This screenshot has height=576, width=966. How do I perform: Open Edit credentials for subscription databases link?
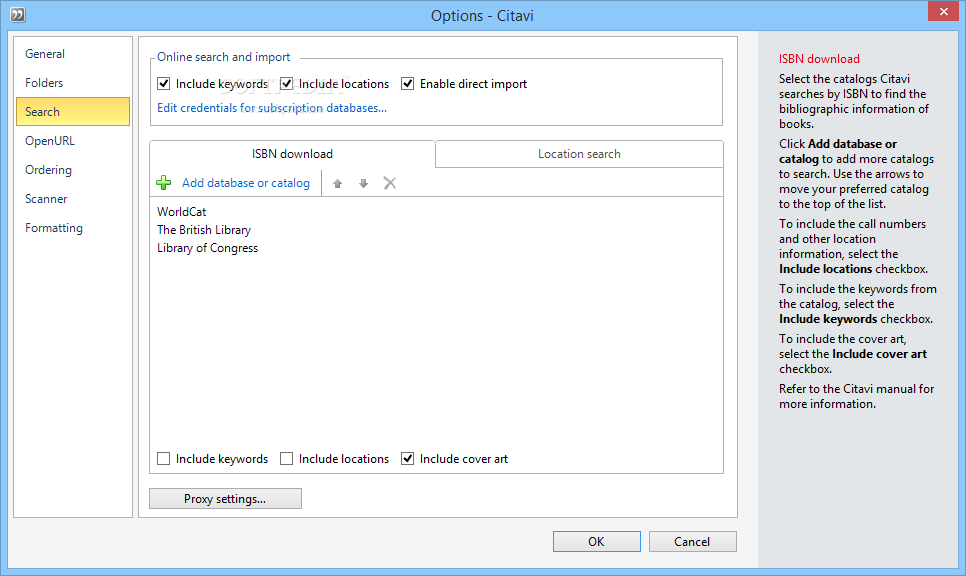[272, 108]
